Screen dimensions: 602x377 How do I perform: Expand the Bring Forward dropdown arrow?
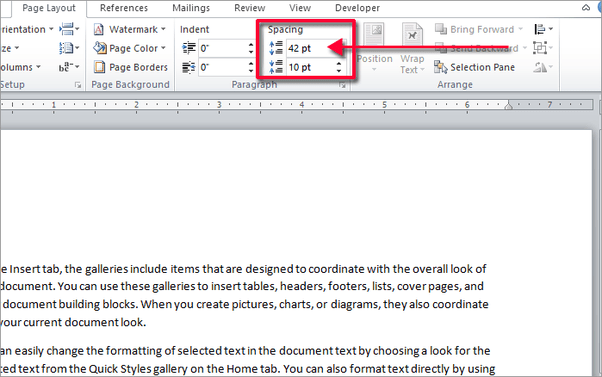pos(521,29)
